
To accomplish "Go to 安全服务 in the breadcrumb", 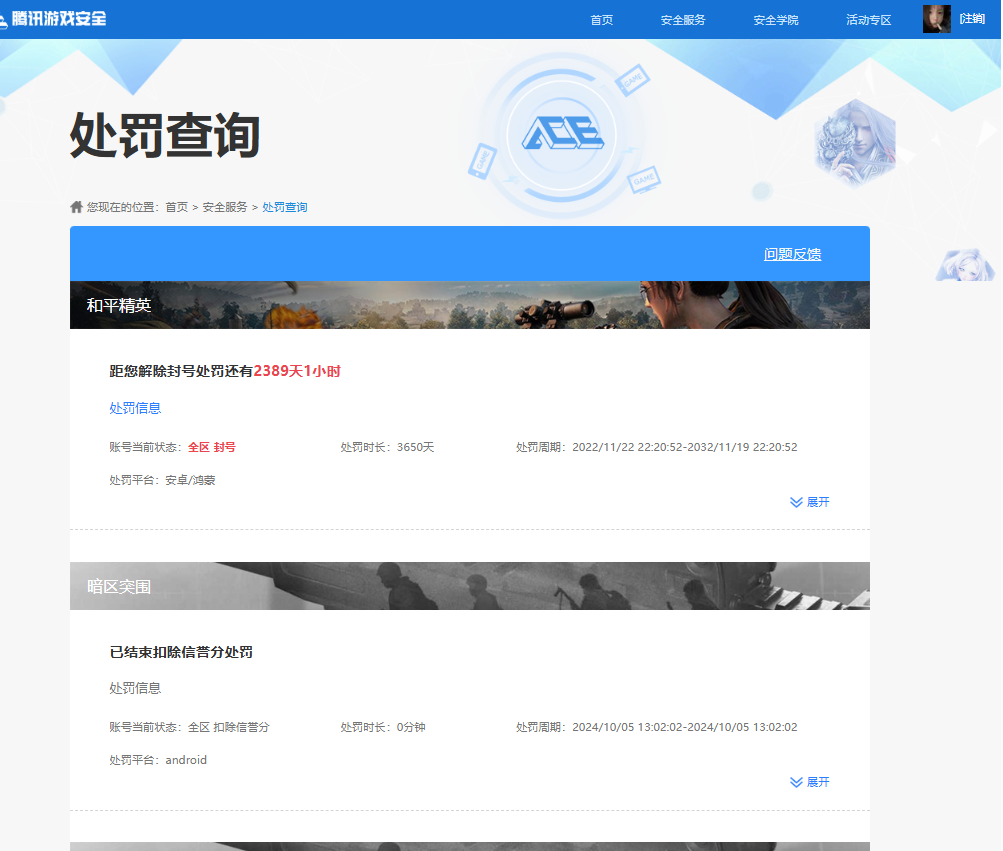I will coord(225,207).
